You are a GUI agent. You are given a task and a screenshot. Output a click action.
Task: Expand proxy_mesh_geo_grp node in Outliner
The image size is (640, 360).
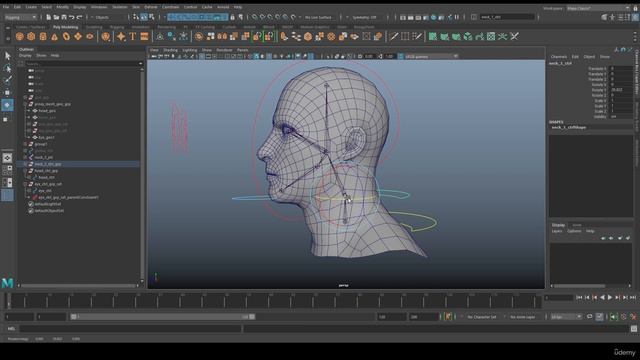click(x=25, y=104)
